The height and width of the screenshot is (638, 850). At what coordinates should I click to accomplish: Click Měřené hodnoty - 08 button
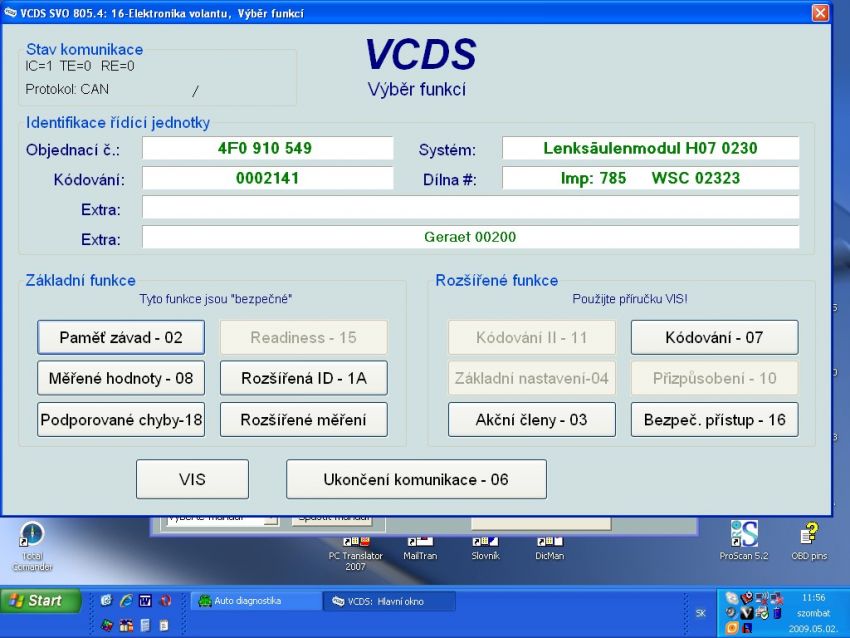click(121, 379)
